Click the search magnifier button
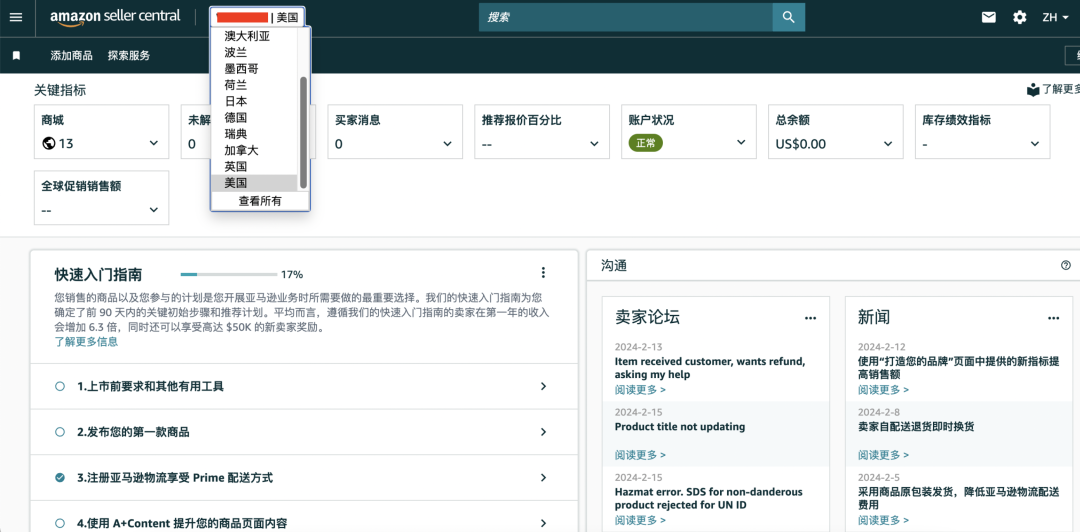 [789, 17]
